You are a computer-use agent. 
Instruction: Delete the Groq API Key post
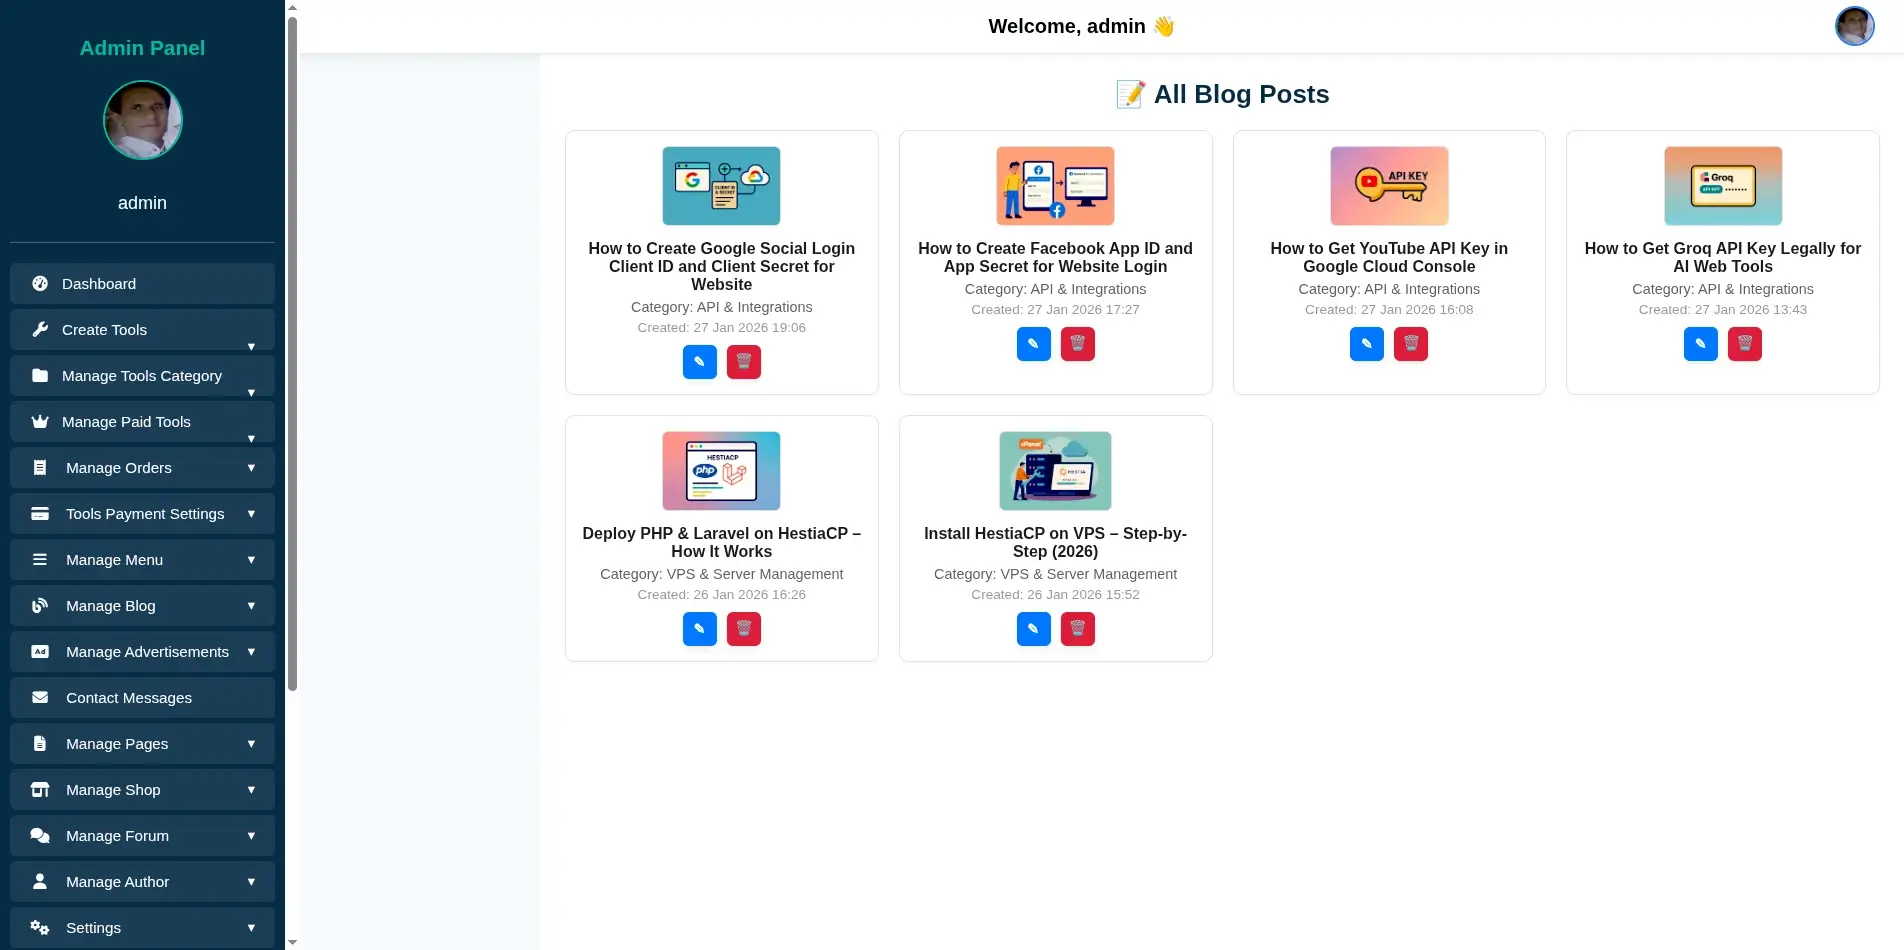pyautogui.click(x=1745, y=344)
